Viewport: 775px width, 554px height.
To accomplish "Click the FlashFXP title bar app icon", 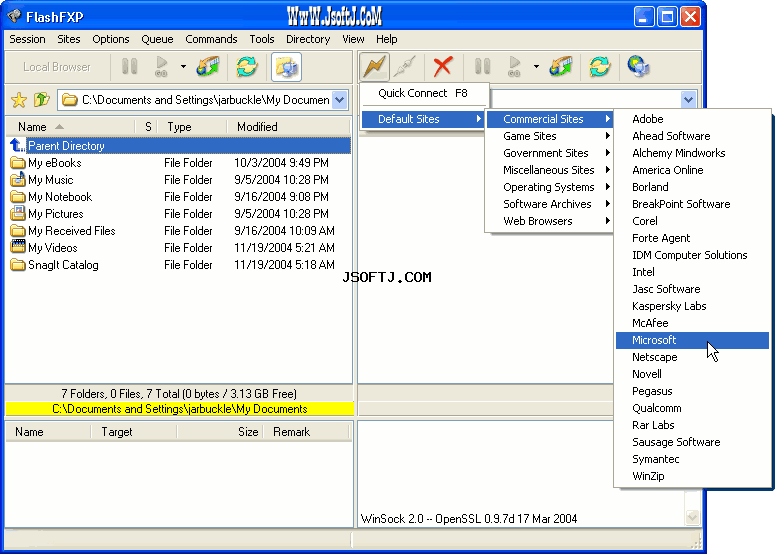I will pos(14,16).
